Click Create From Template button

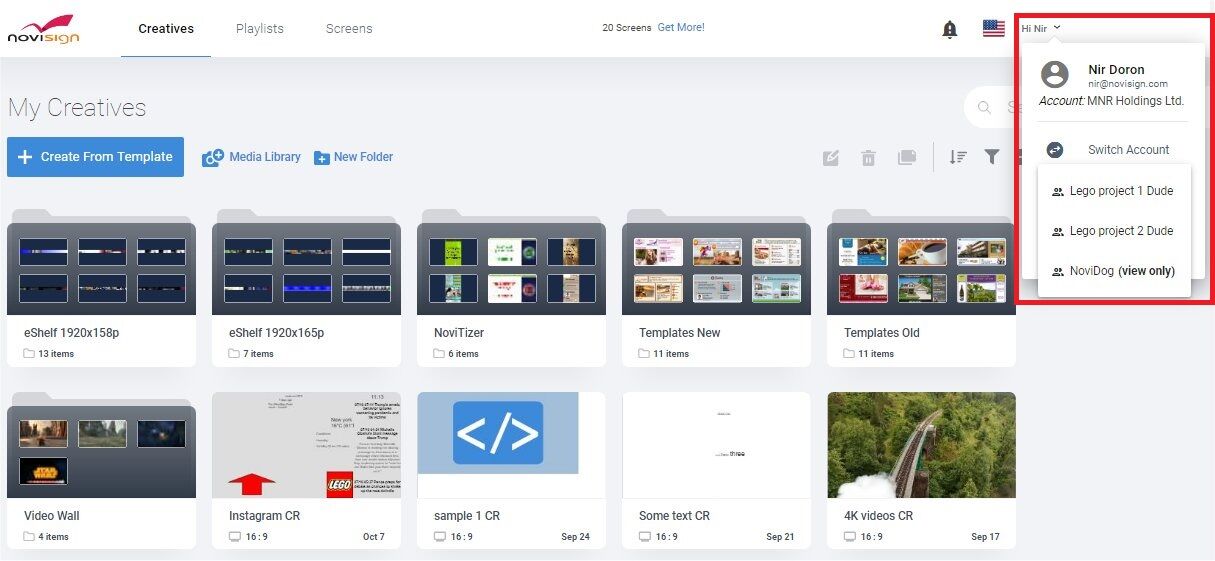pos(95,157)
